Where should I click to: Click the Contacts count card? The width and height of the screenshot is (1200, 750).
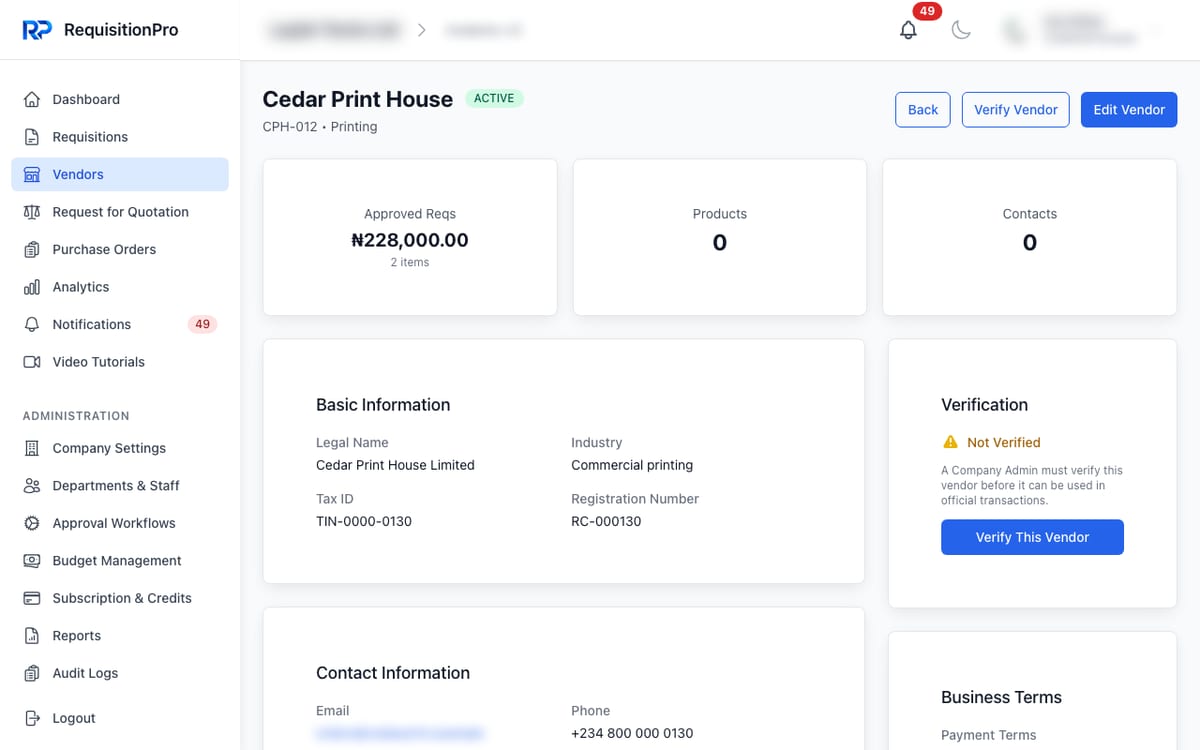pos(1030,238)
